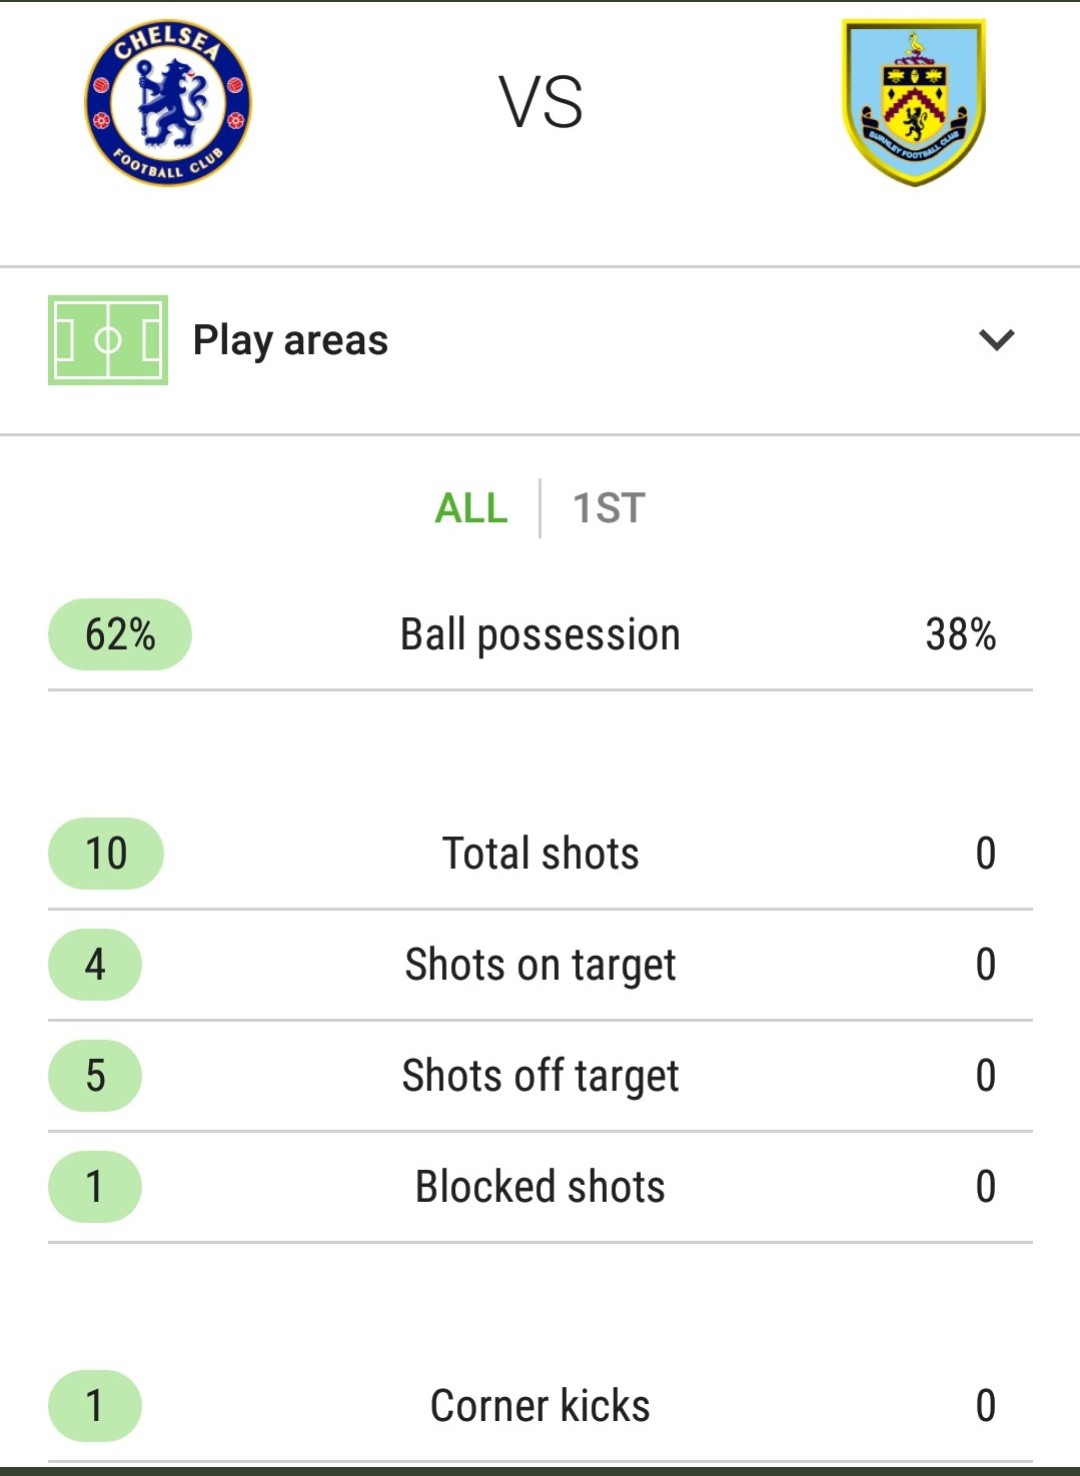The height and width of the screenshot is (1476, 1080).
Task: Tap the 38% possession value
Action: pos(960,634)
